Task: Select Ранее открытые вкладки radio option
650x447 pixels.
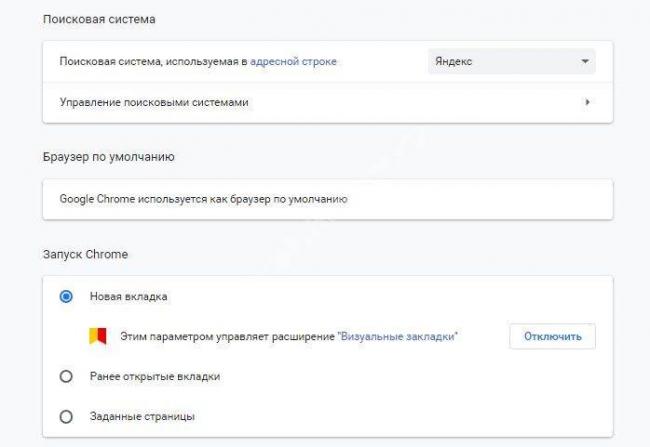Action: tap(66, 377)
